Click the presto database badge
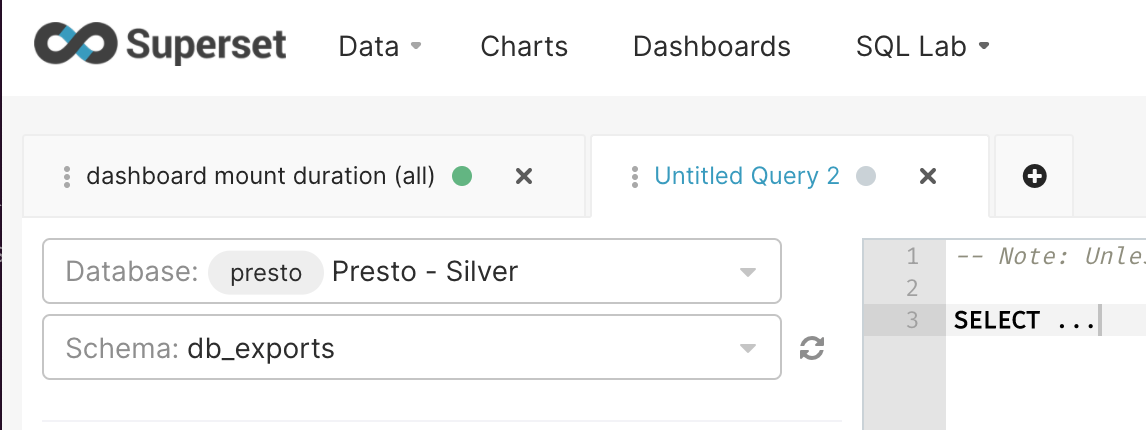 point(266,272)
